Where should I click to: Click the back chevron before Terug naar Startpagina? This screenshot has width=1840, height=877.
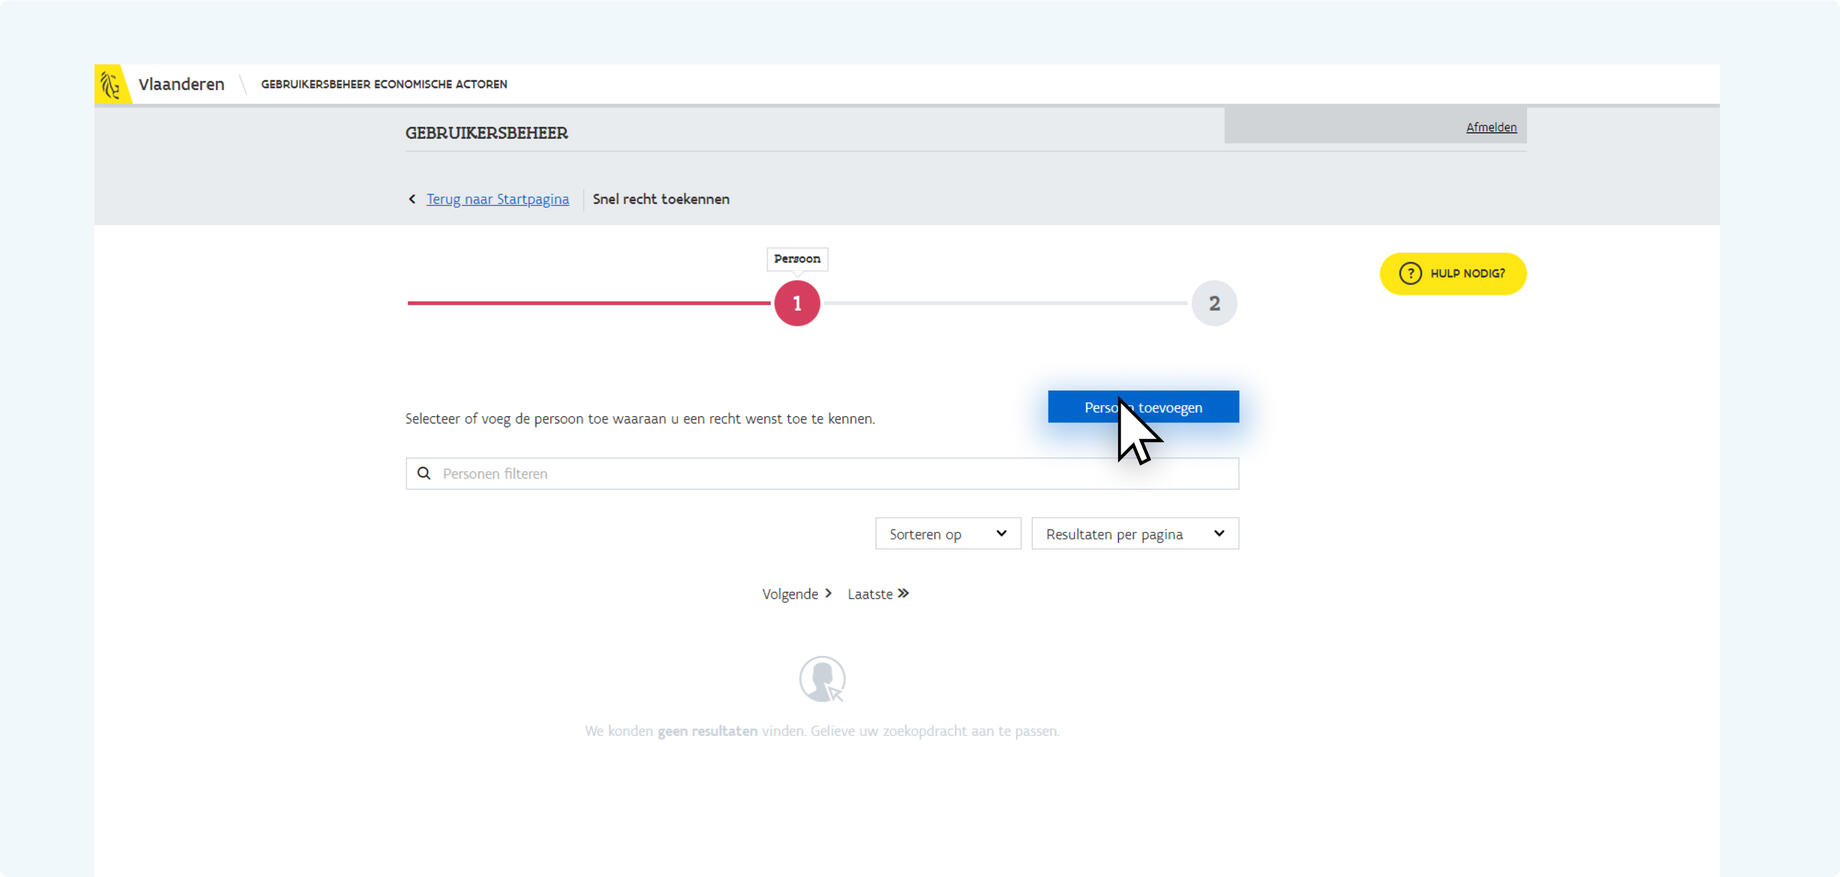click(412, 199)
